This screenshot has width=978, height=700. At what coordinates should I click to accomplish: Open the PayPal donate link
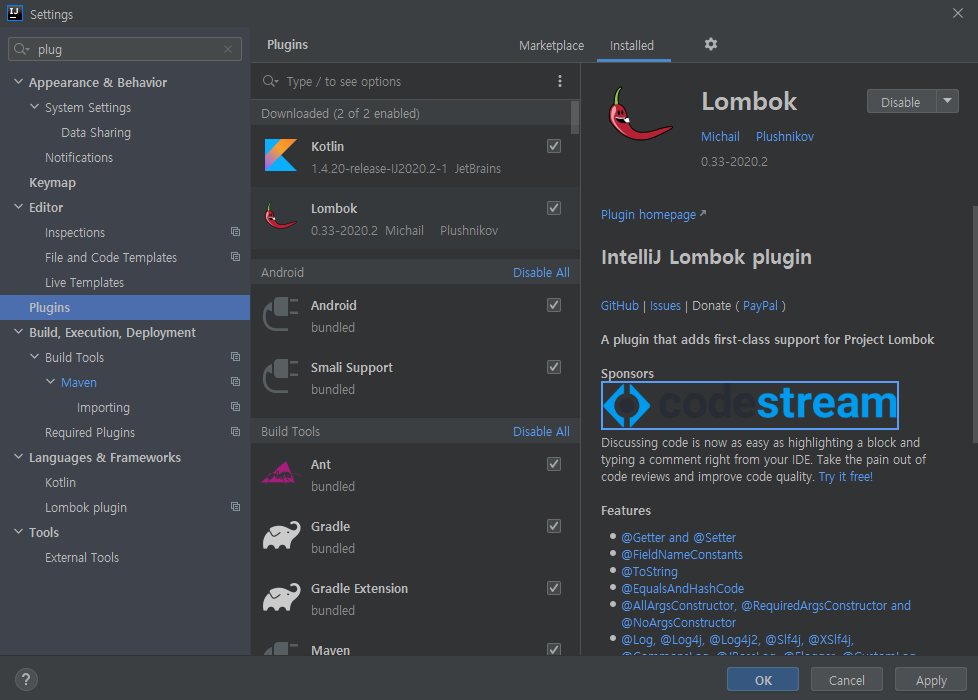click(x=760, y=306)
